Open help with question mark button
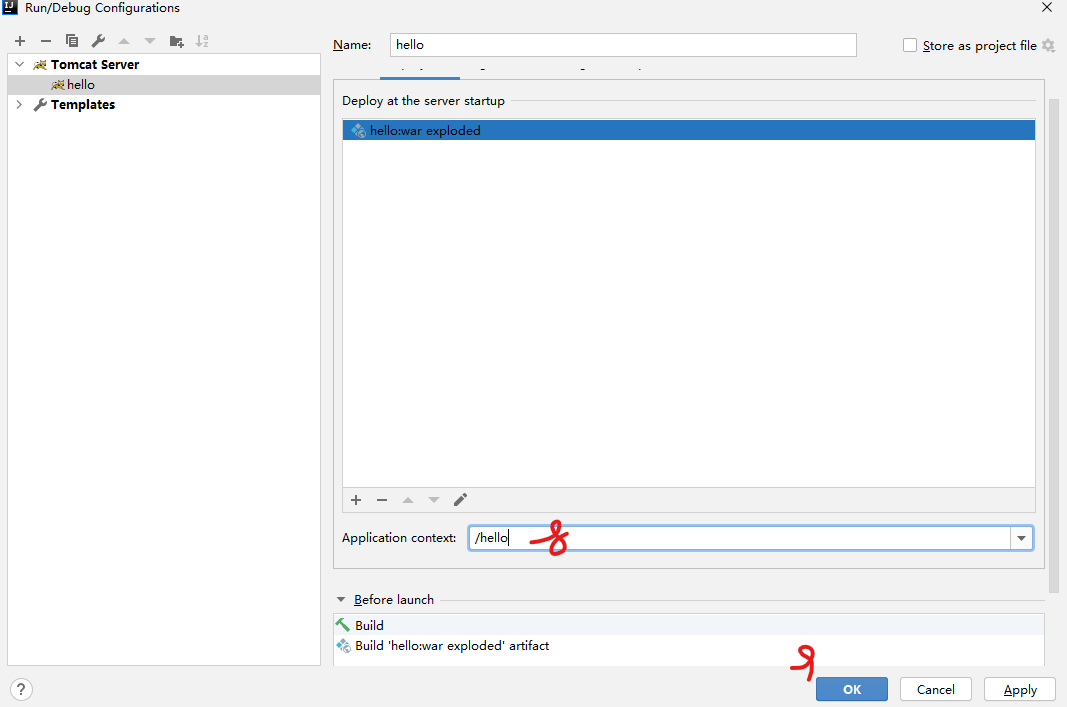Viewport: 1067px width, 707px height. pos(21,689)
